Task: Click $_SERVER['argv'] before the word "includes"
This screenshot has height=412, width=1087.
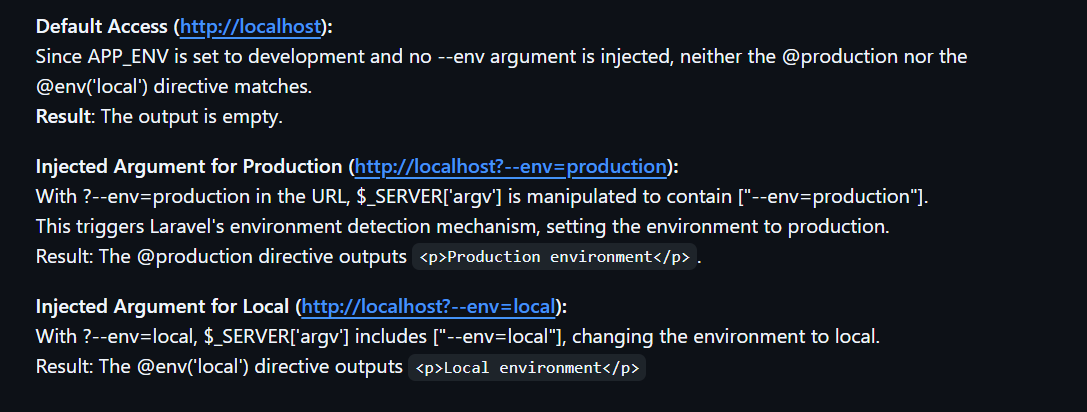Action: (276, 337)
